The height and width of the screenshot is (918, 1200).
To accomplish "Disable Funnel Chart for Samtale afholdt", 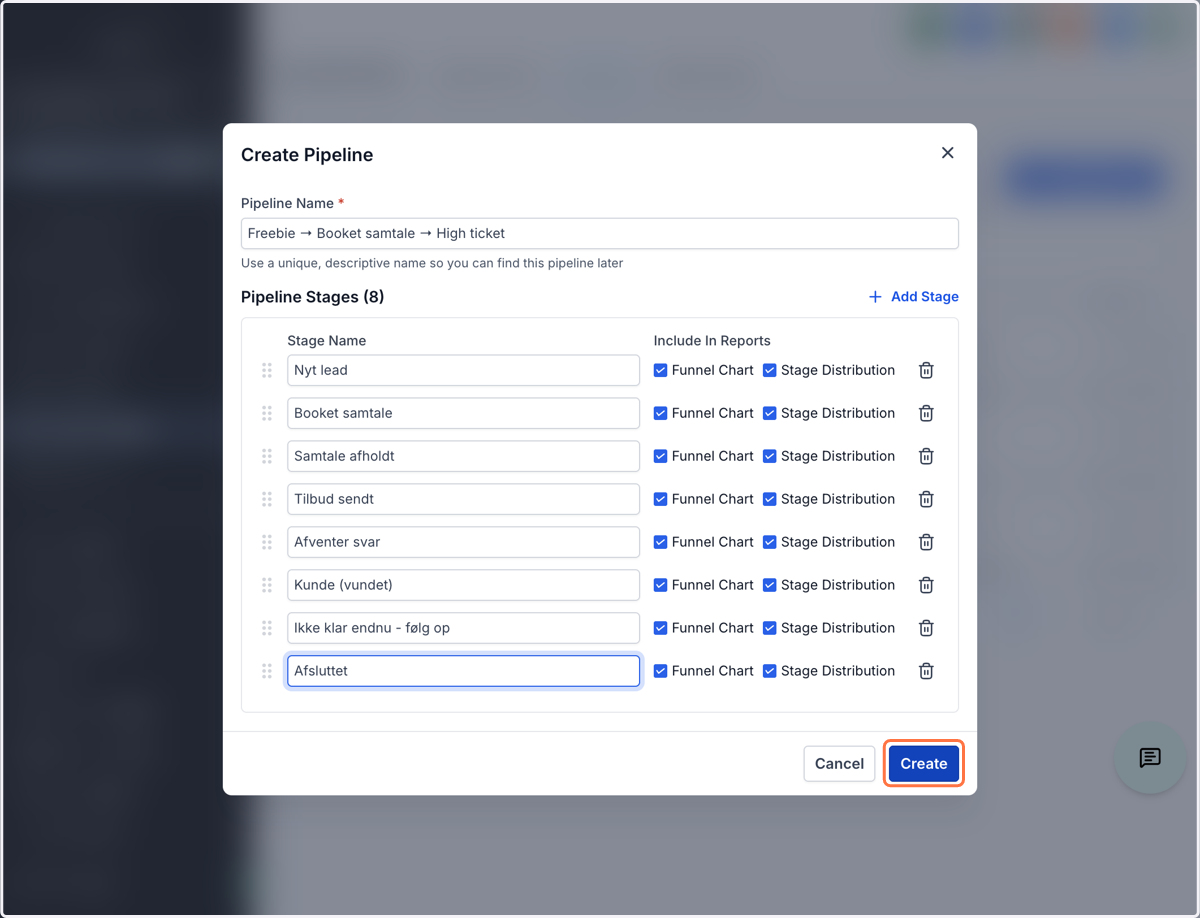I will click(x=660, y=456).
